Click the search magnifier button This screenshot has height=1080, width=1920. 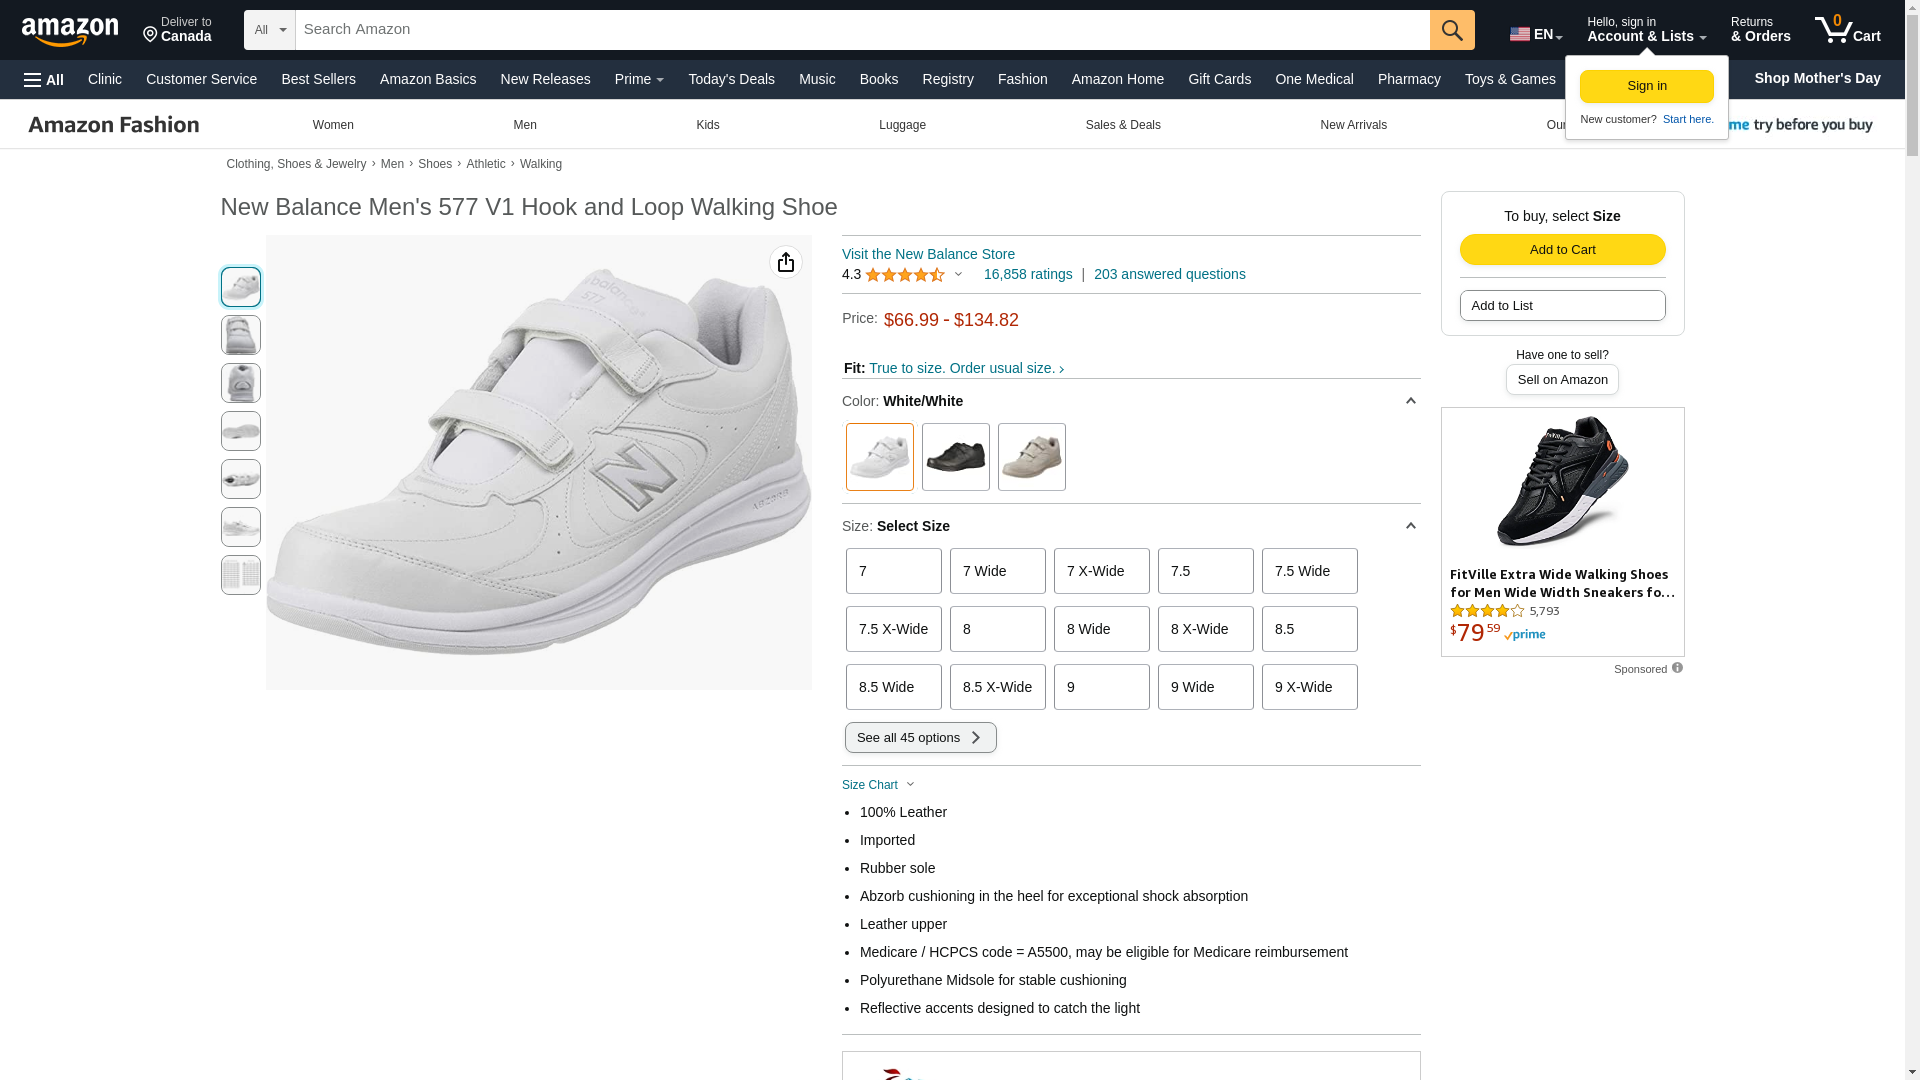click(1452, 30)
